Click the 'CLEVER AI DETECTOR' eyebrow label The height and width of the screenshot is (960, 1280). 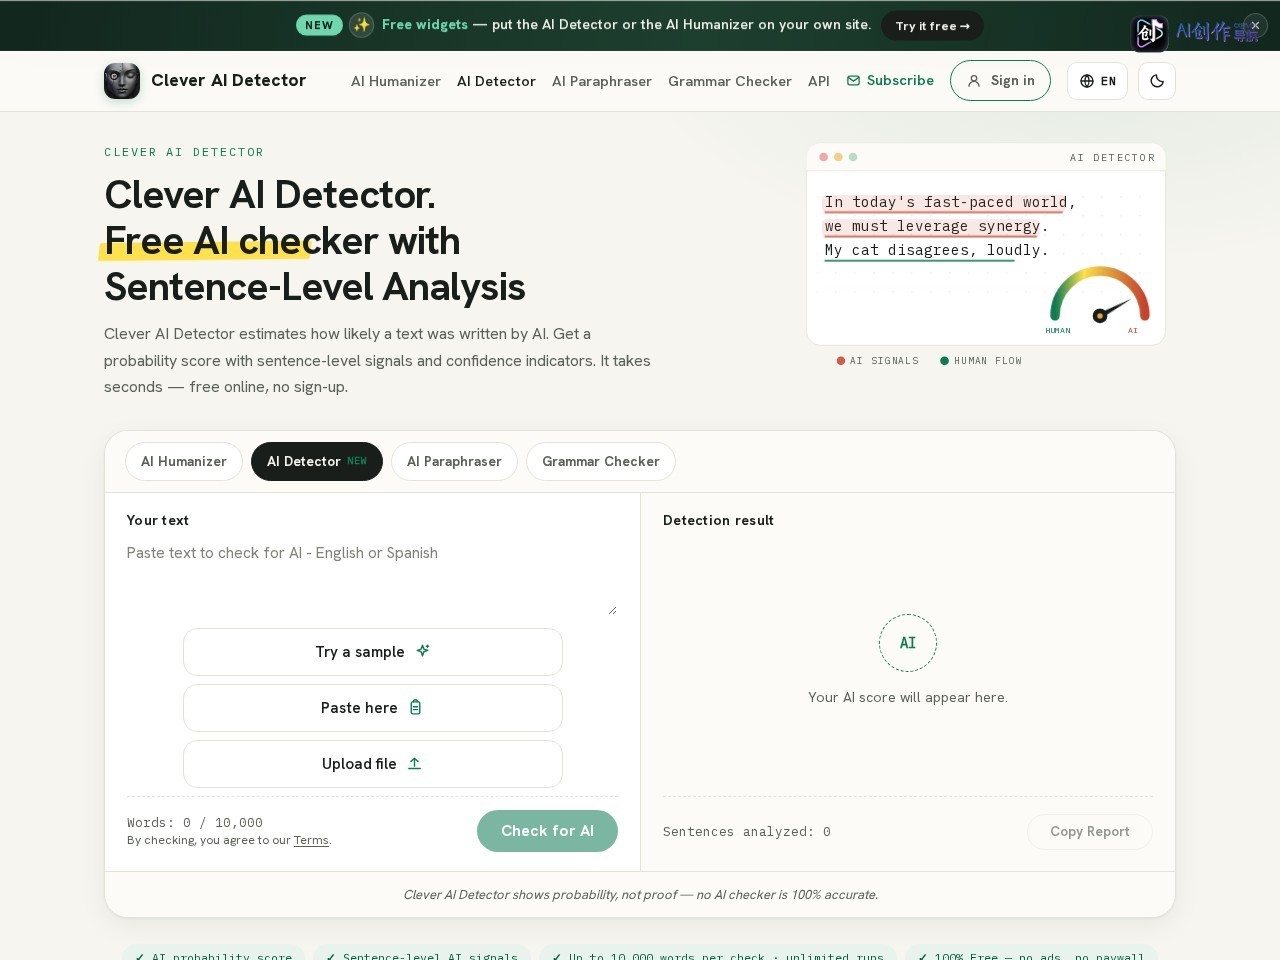click(184, 152)
